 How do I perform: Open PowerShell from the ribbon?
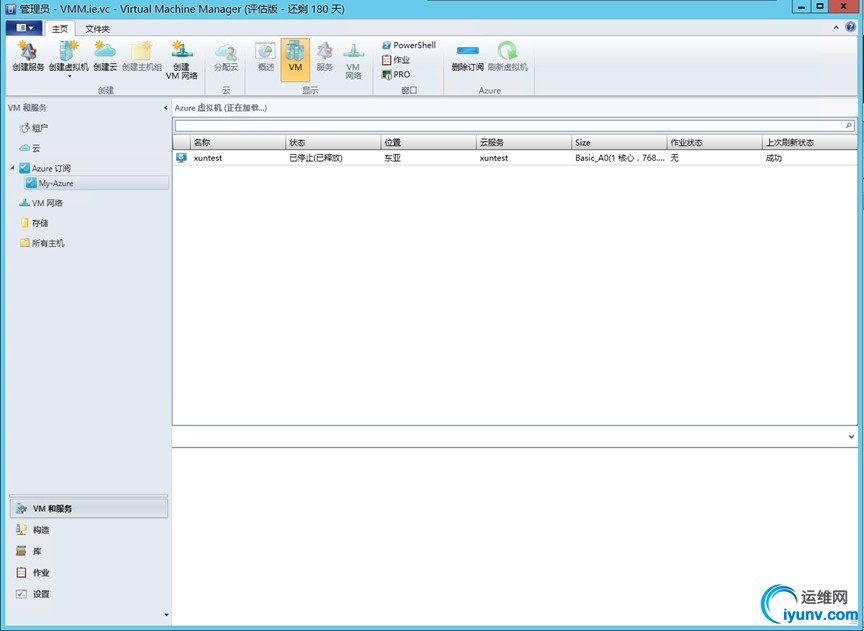coord(409,45)
